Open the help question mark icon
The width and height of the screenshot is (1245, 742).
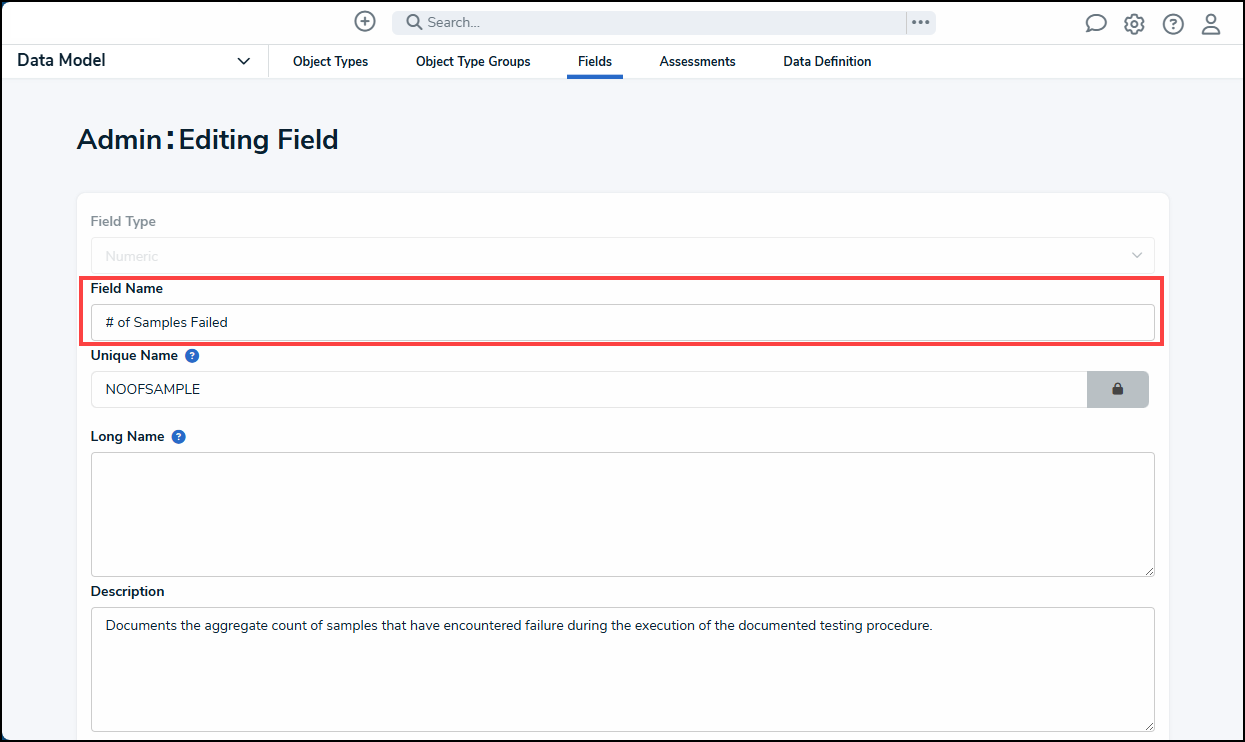[x=1172, y=23]
